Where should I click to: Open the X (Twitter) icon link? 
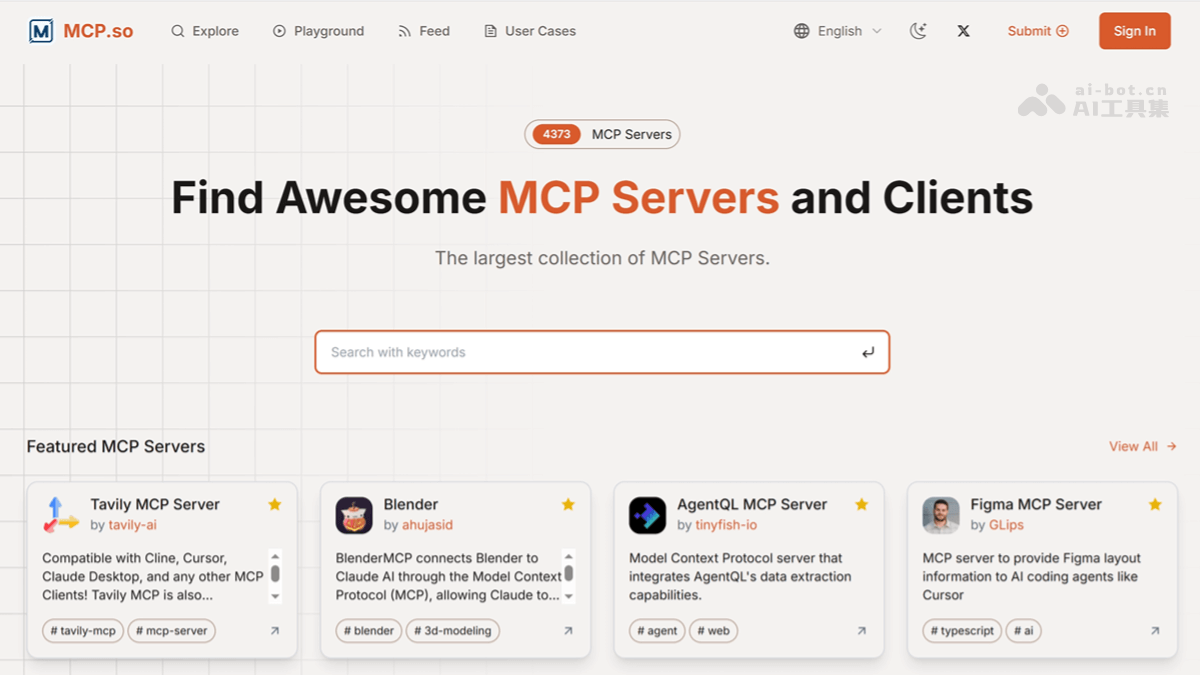[963, 31]
